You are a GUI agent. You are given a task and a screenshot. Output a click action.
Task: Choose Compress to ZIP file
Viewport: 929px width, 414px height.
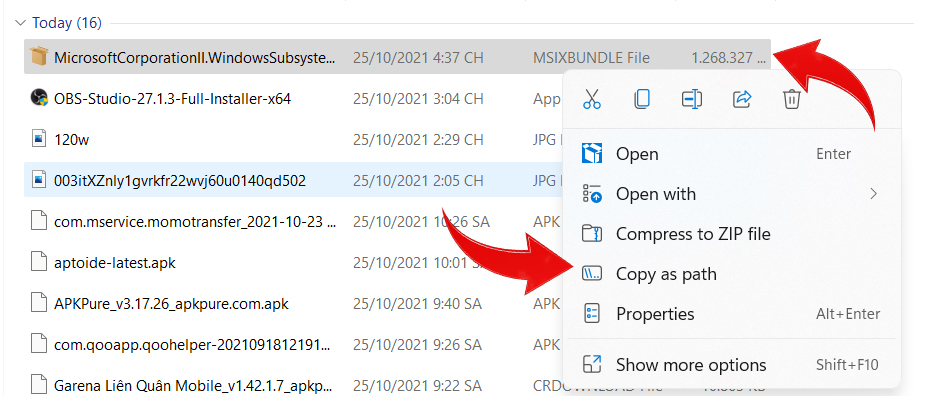point(732,234)
